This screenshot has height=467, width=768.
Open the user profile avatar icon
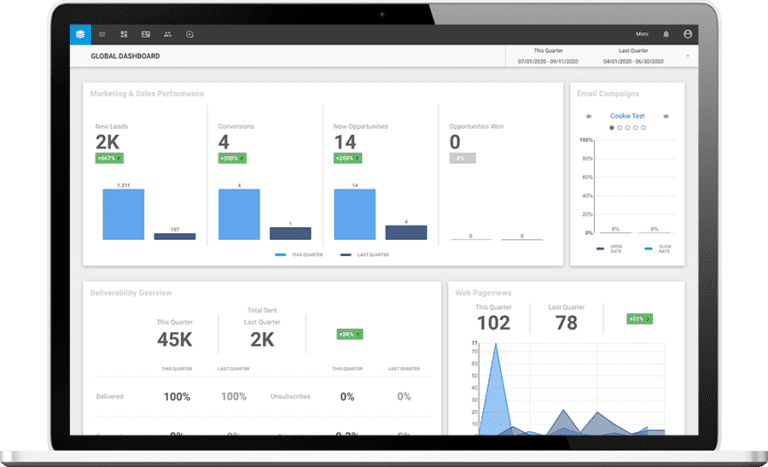(687, 34)
